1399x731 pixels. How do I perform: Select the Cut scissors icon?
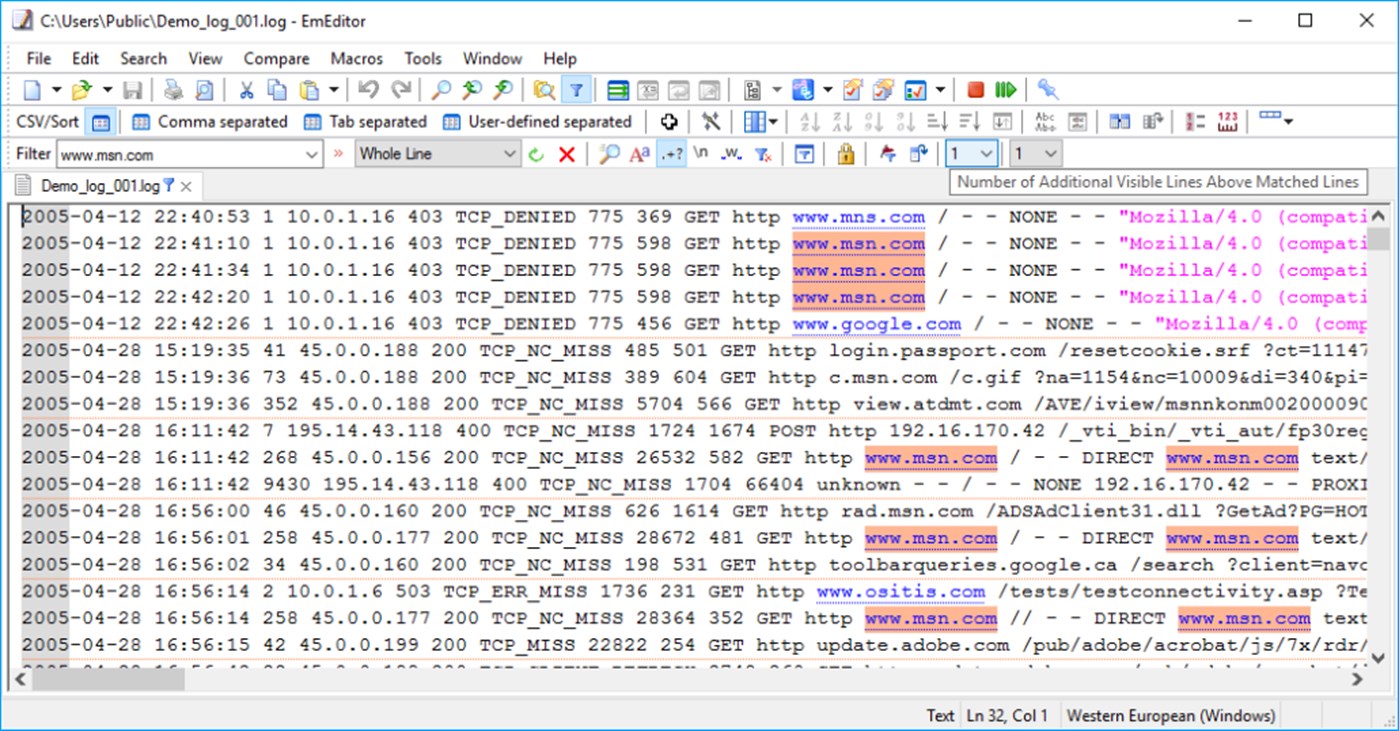pyautogui.click(x=245, y=89)
